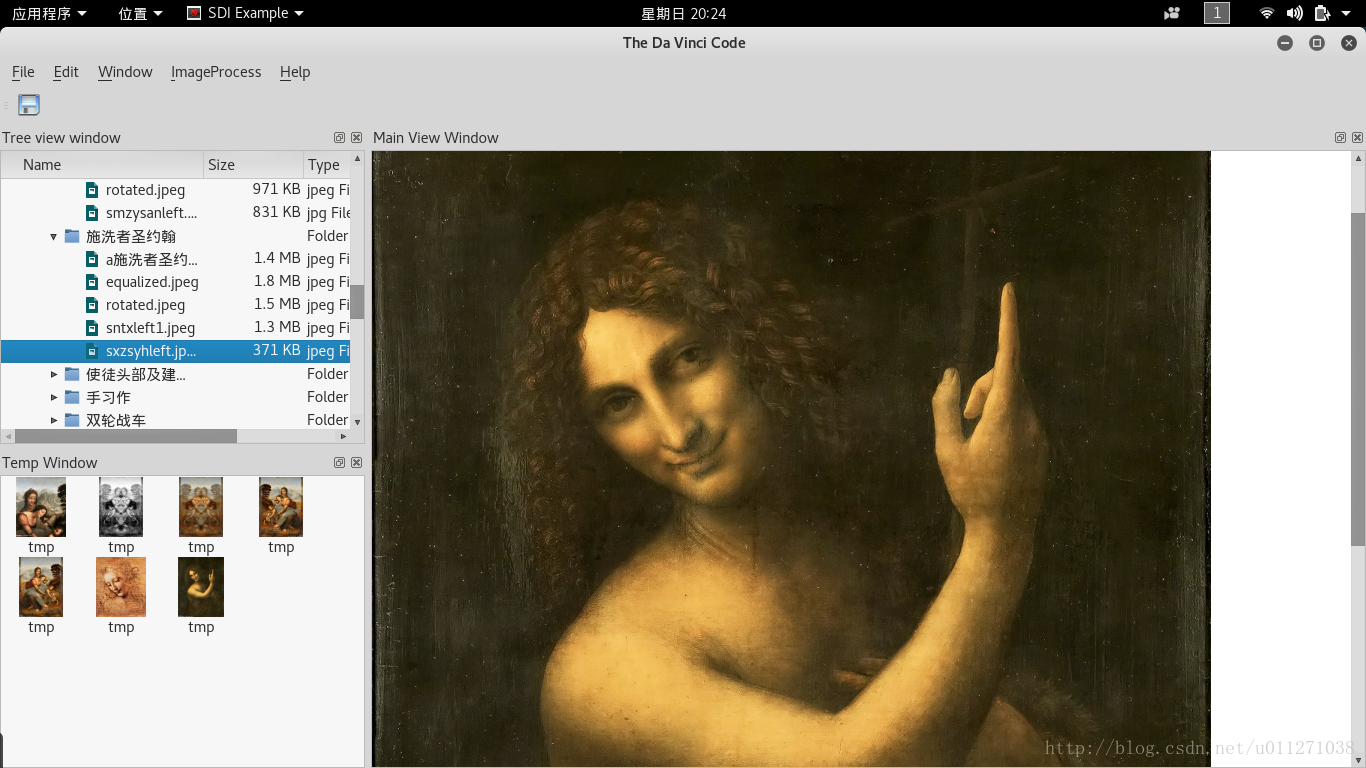The height and width of the screenshot is (768, 1366).
Task: Click the workspace indicator 1 in top bar
Action: tap(1217, 13)
